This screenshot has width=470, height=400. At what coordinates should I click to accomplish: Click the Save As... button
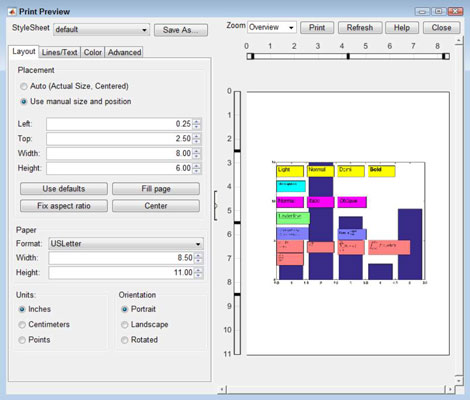[181, 30]
